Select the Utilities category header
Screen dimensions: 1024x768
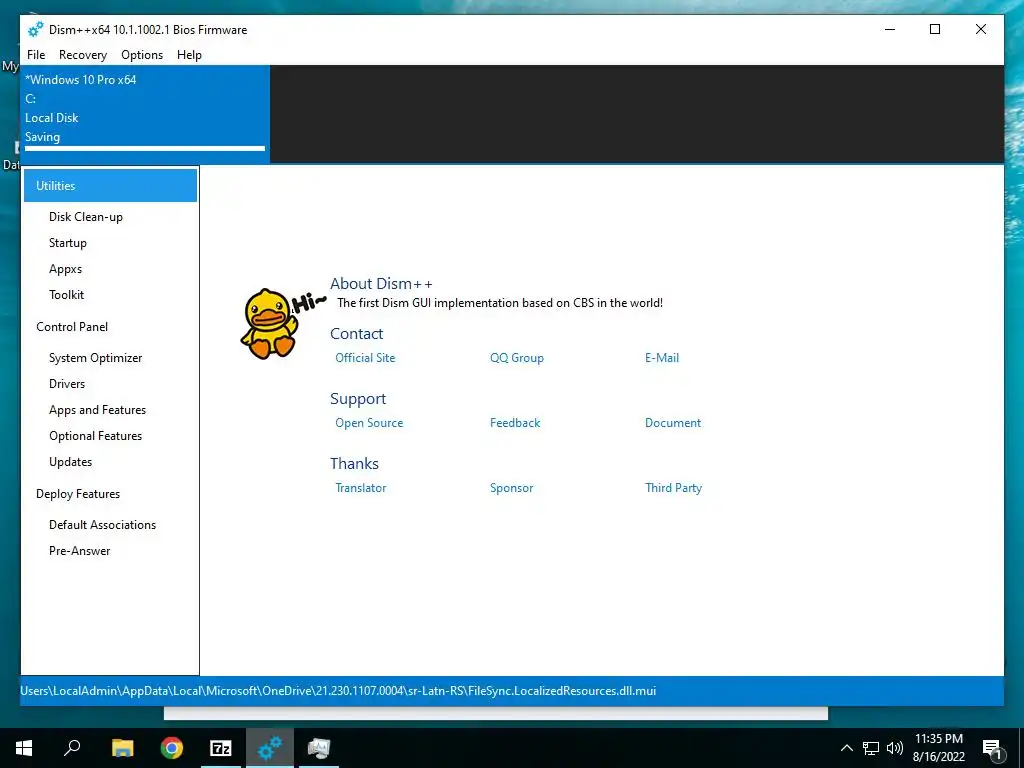[110, 185]
